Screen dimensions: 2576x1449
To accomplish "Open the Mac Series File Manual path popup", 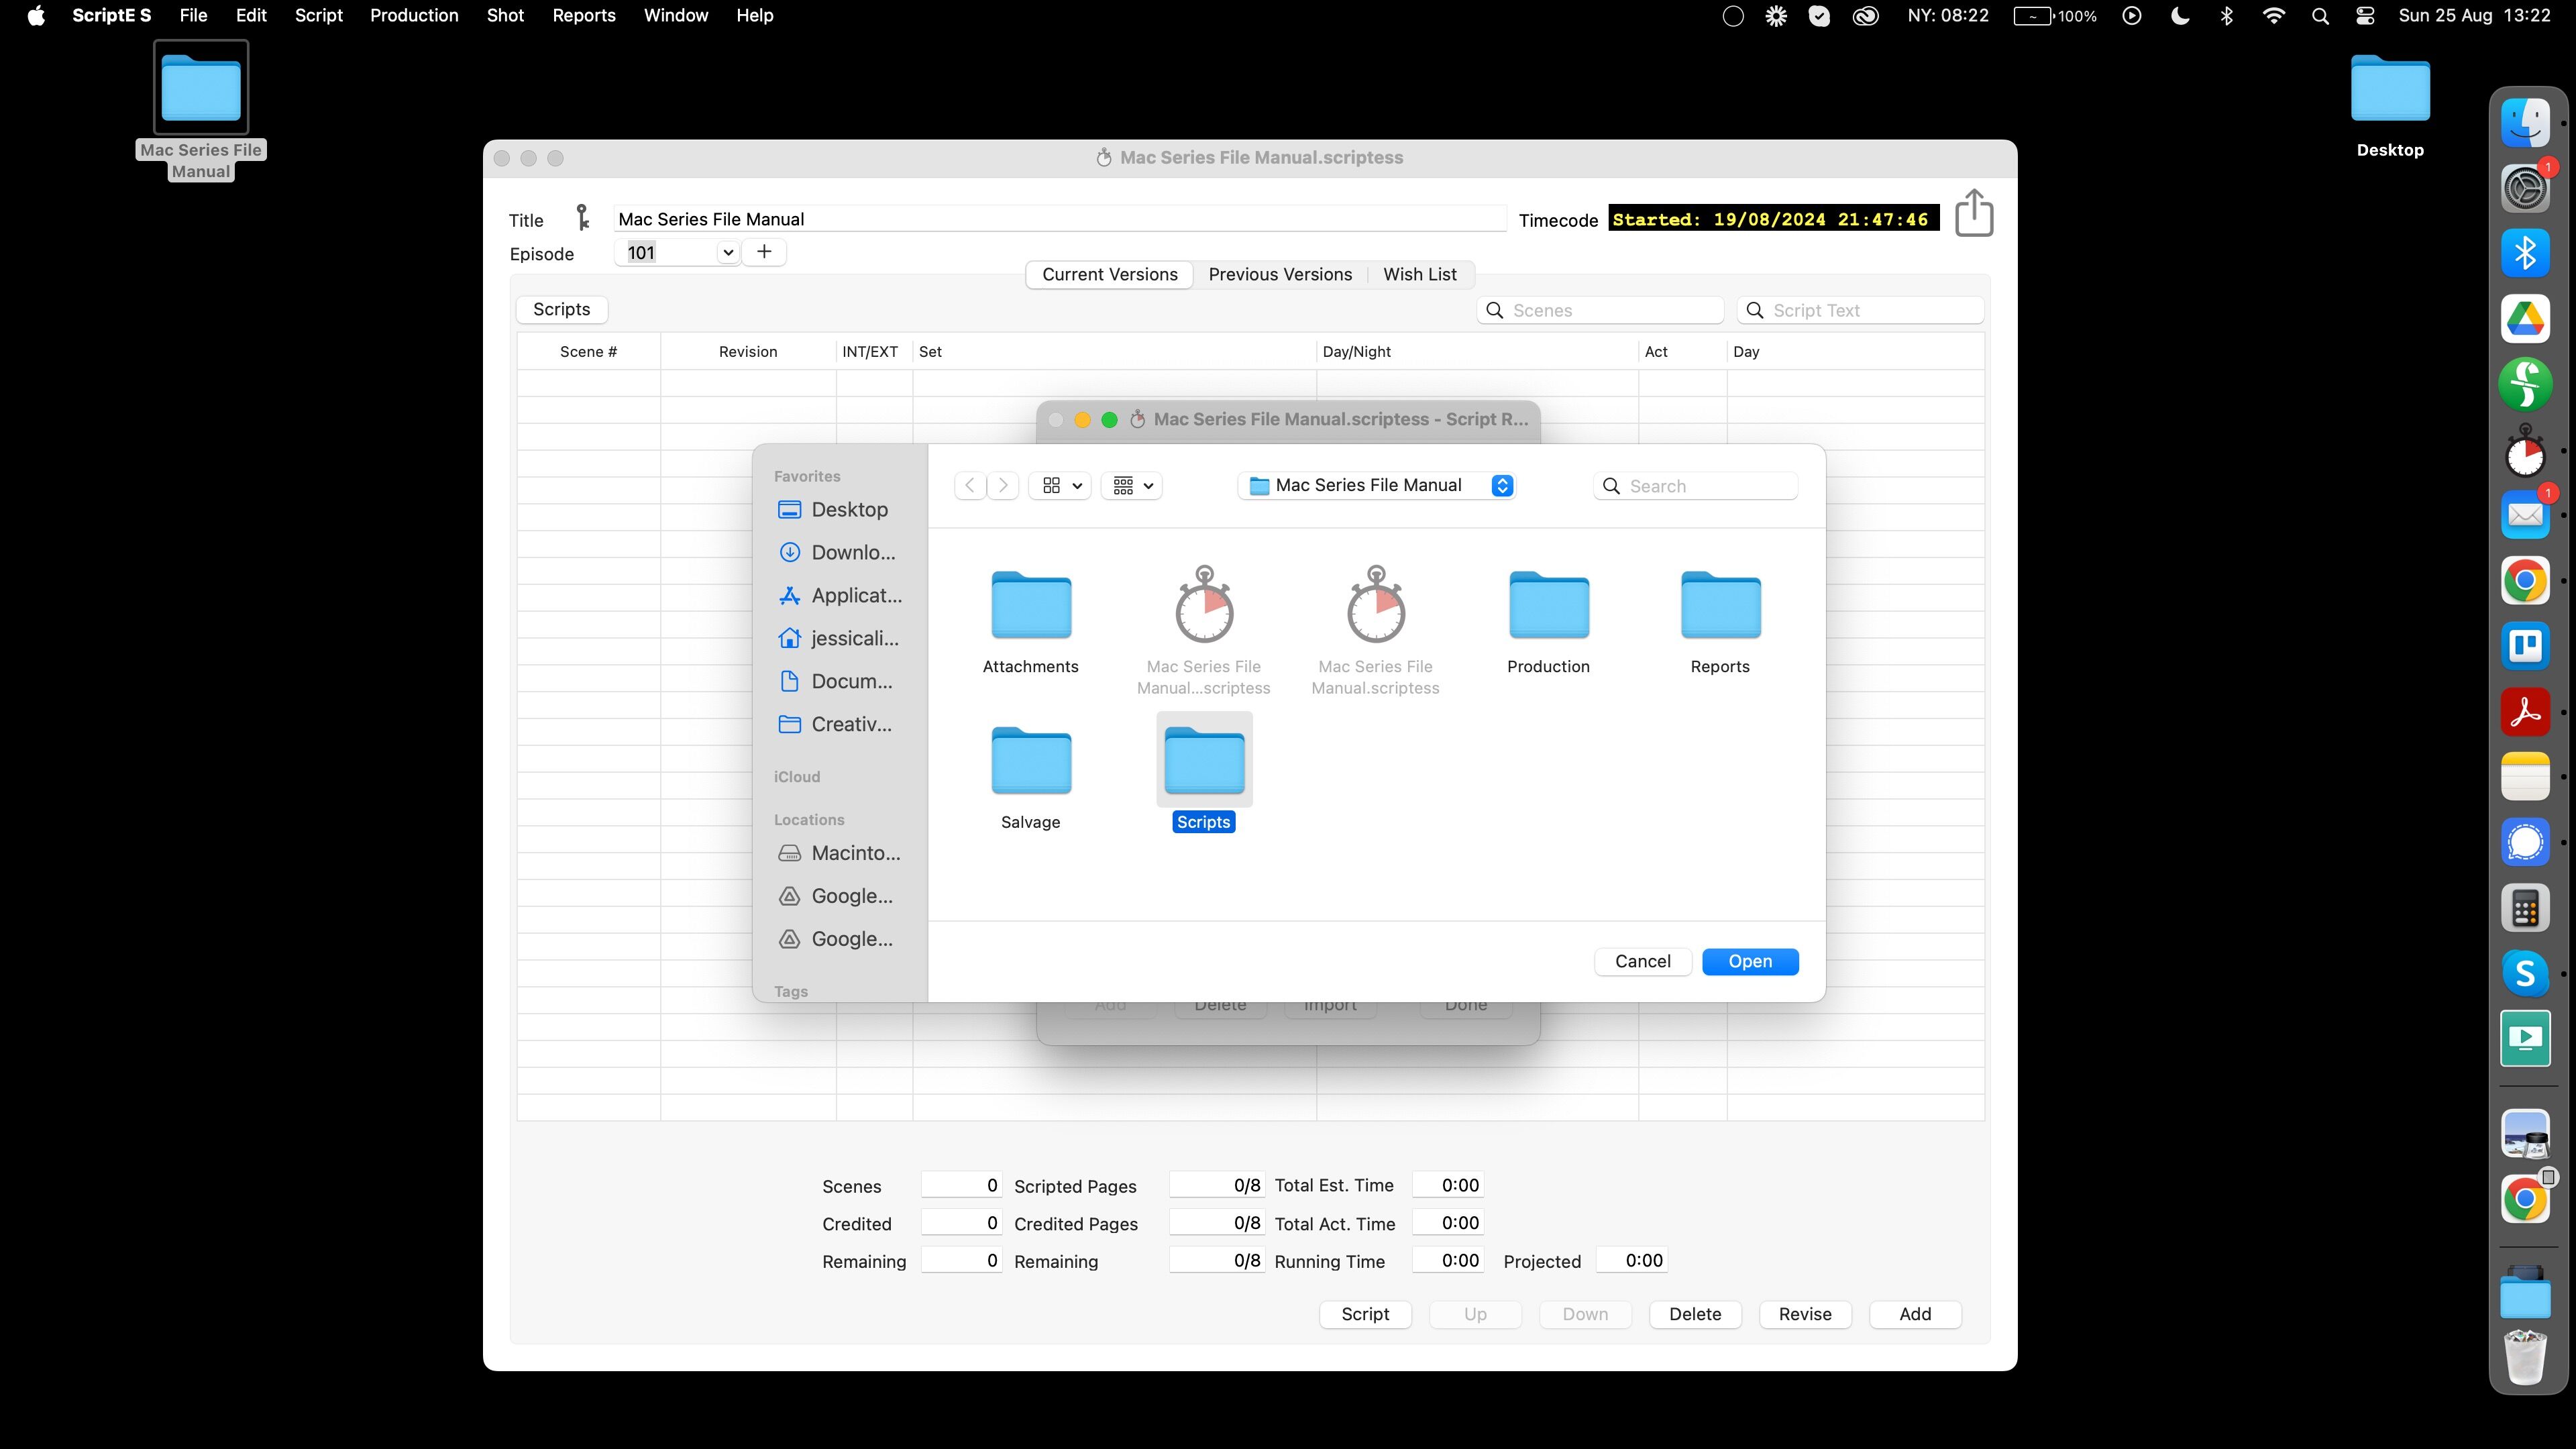I will (x=1376, y=486).
